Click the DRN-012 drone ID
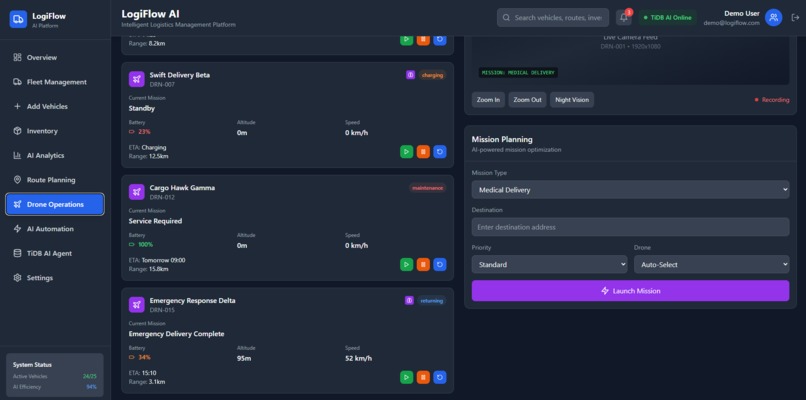 coord(162,197)
